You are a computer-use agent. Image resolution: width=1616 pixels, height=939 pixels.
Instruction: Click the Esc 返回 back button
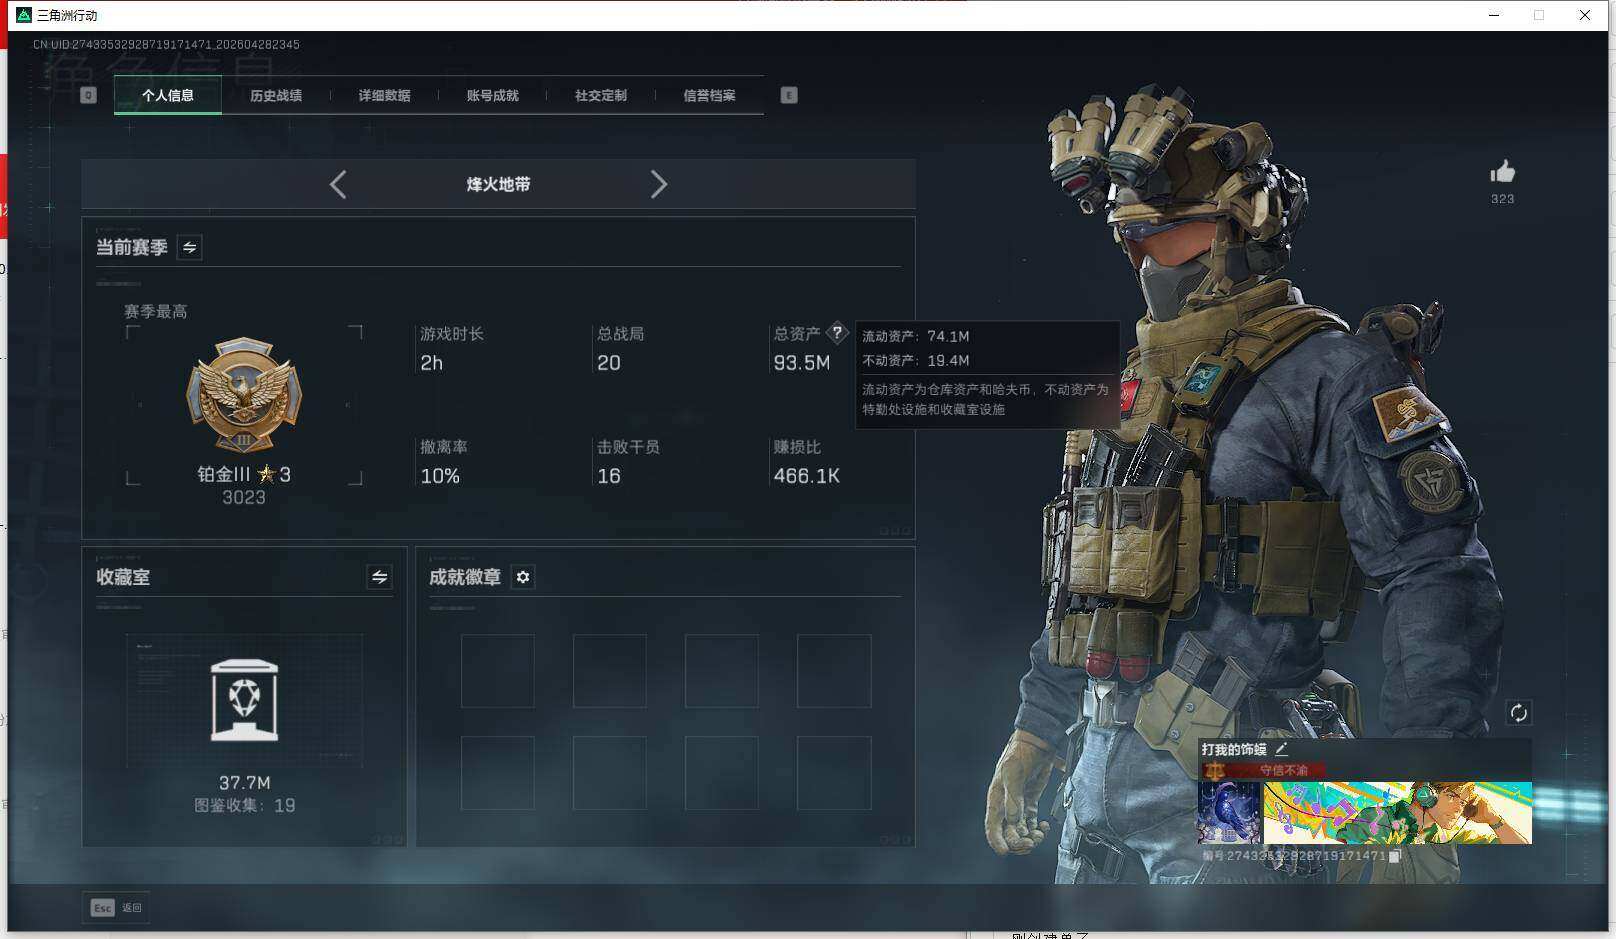click(x=116, y=907)
